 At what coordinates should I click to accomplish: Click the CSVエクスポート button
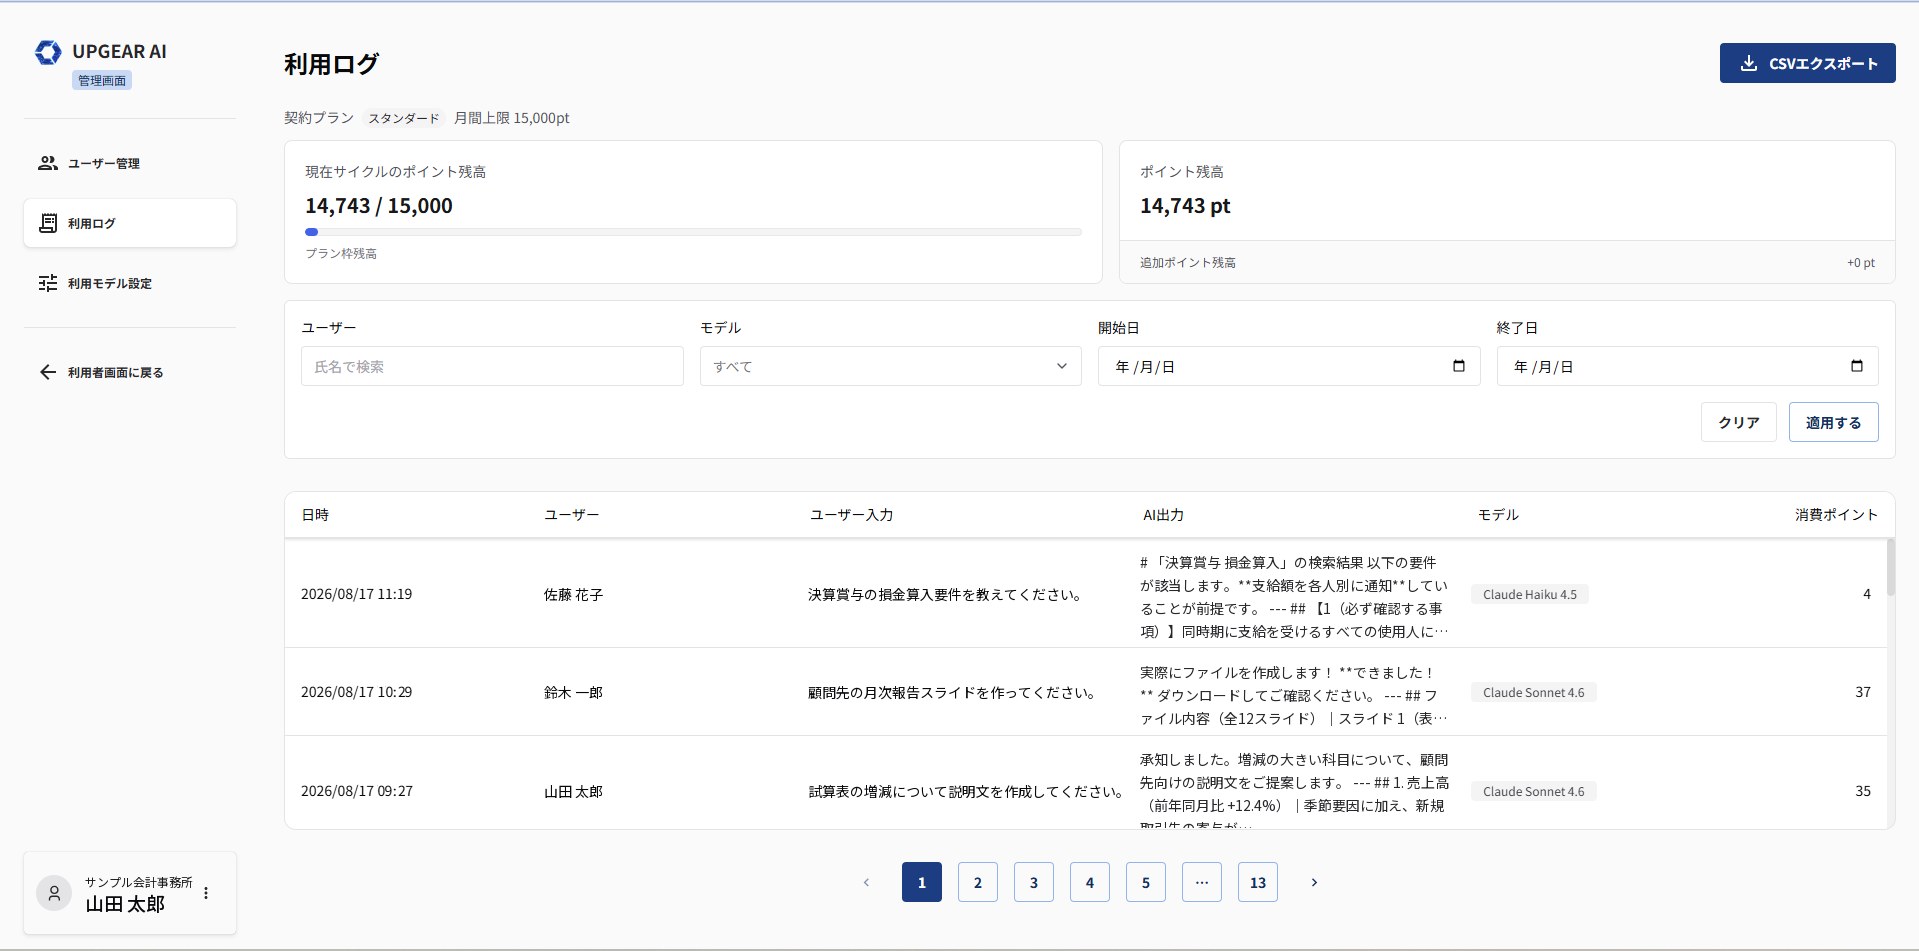pyautogui.click(x=1807, y=63)
